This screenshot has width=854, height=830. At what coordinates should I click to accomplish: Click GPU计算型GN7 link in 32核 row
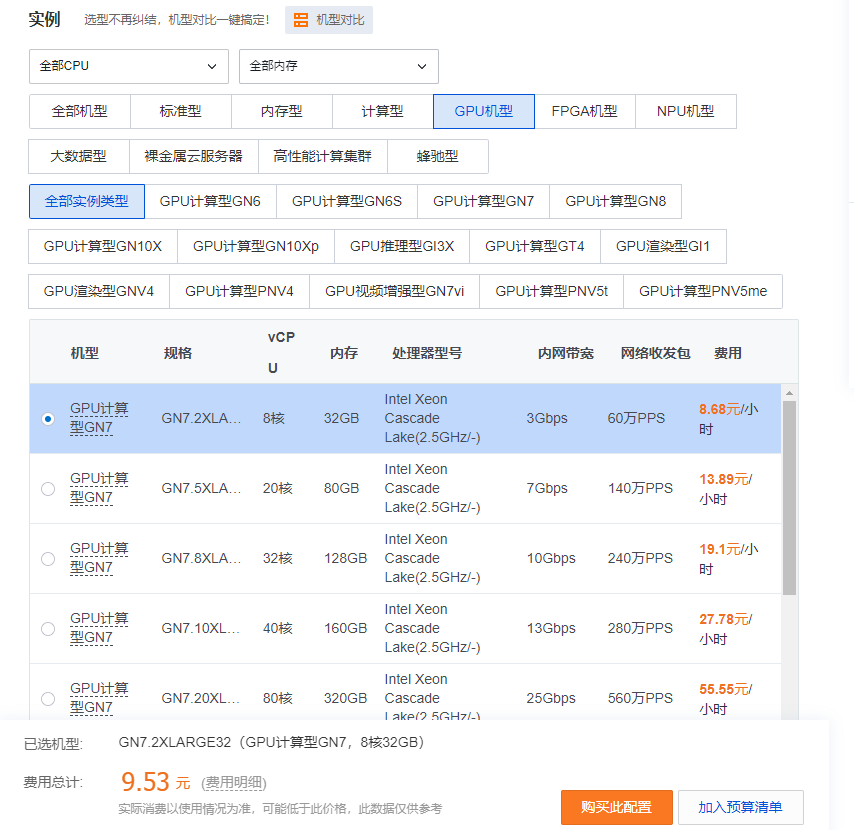[99, 558]
